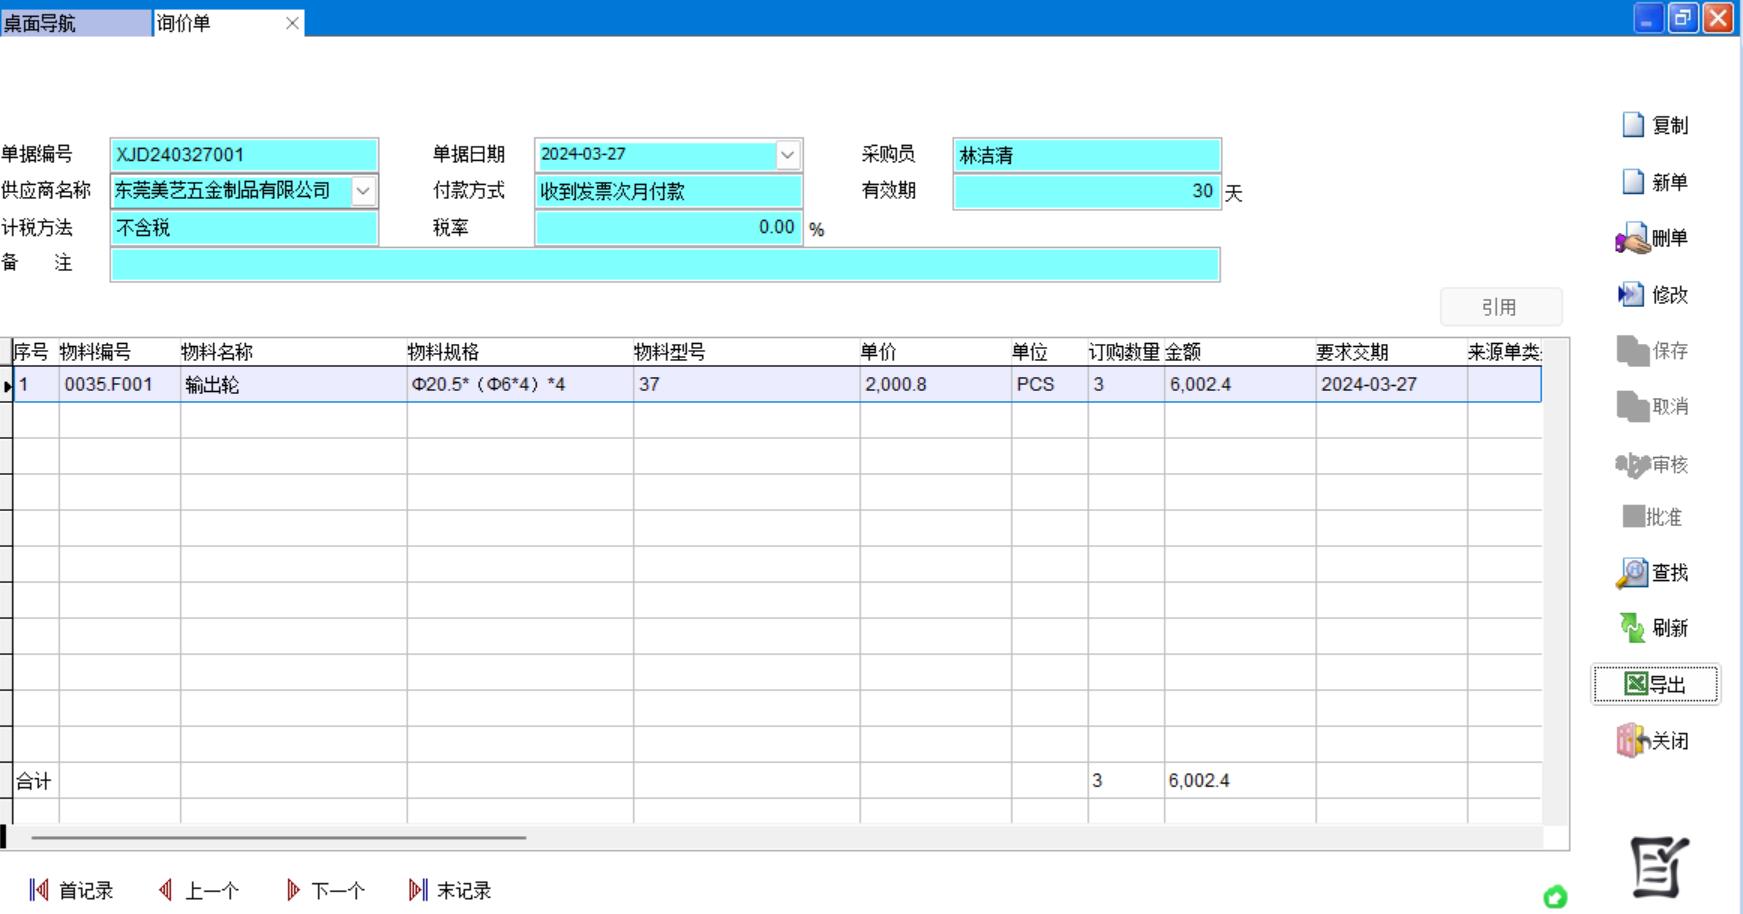Delete the document using 删单 icon
The image size is (1743, 914).
(x=1656, y=238)
